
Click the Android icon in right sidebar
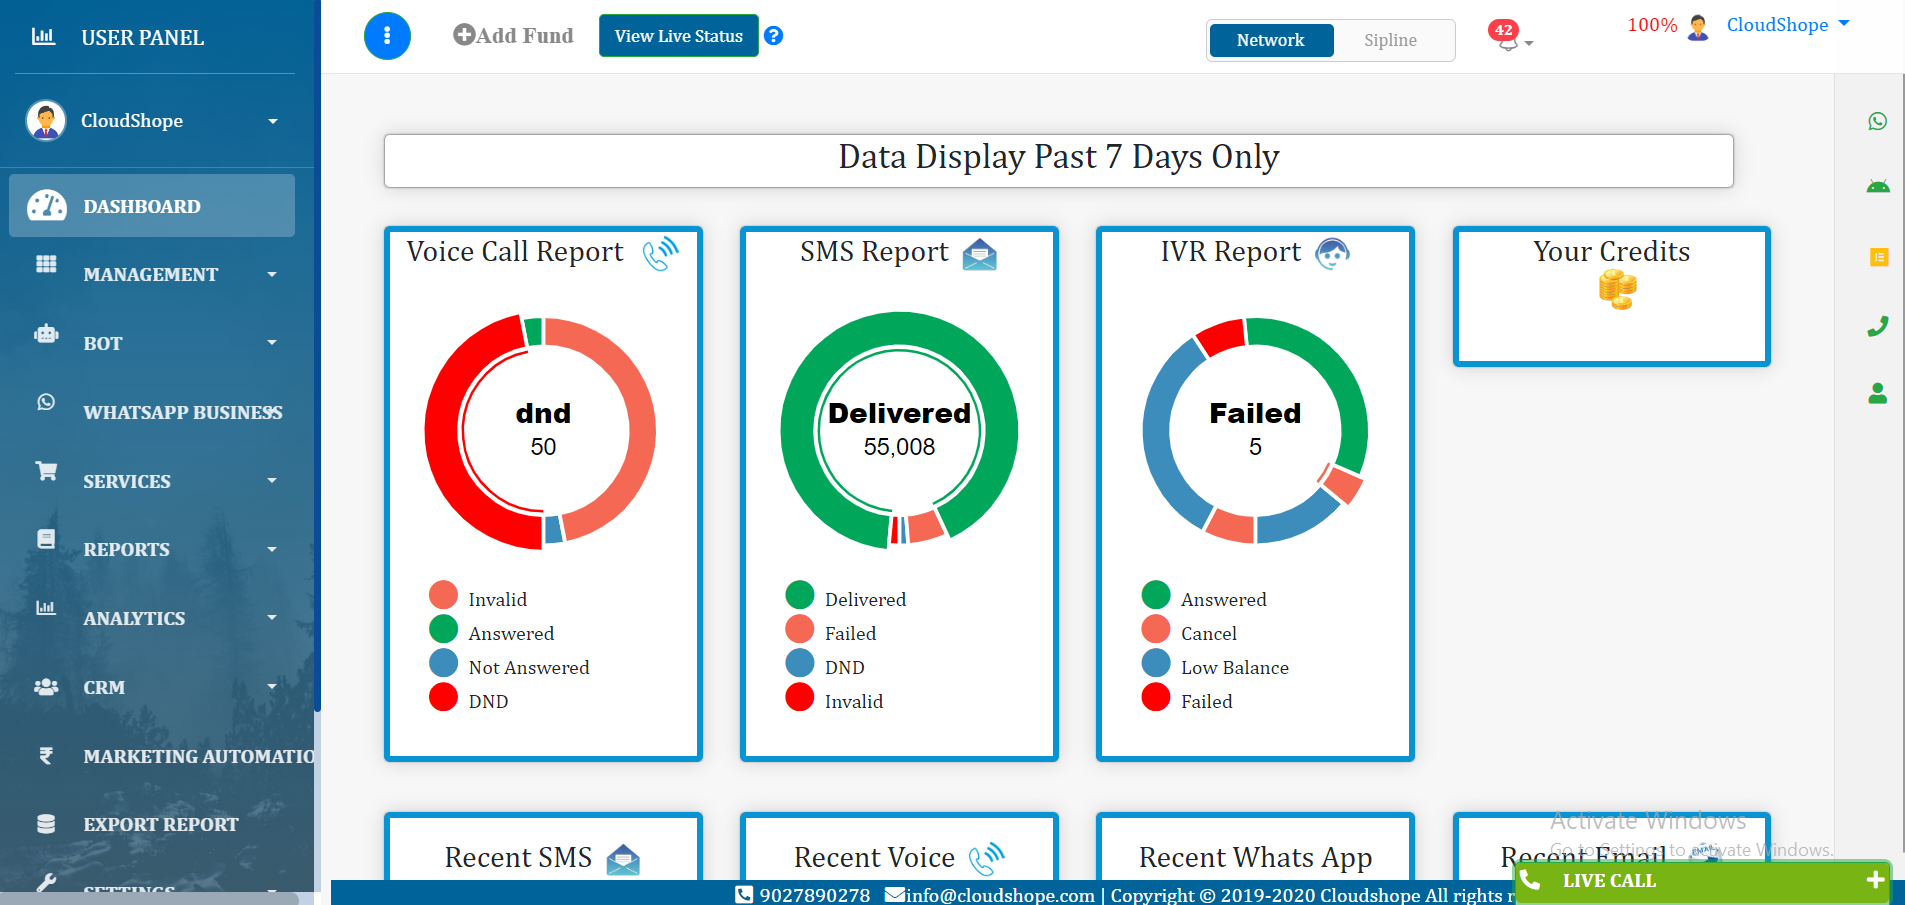pos(1877,187)
